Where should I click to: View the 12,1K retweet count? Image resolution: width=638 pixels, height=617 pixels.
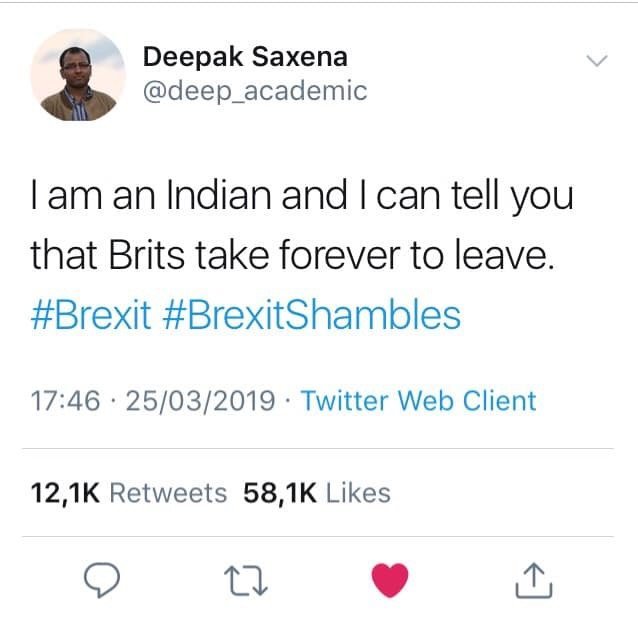(64, 492)
